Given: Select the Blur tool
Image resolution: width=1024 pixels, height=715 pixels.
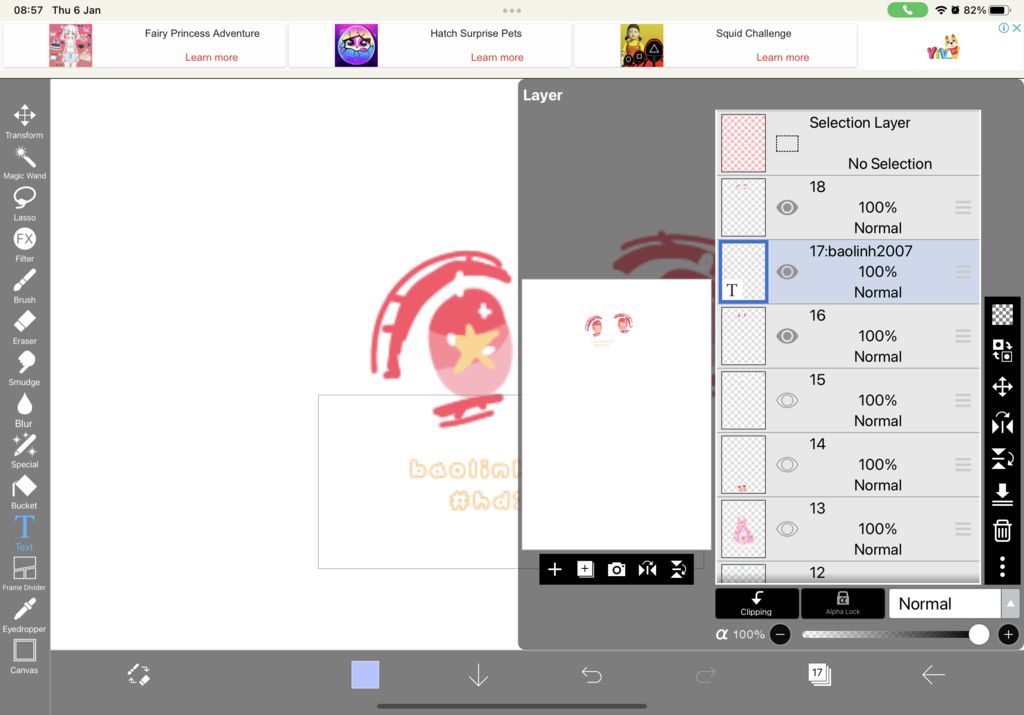Looking at the screenshot, I should coord(24,409).
